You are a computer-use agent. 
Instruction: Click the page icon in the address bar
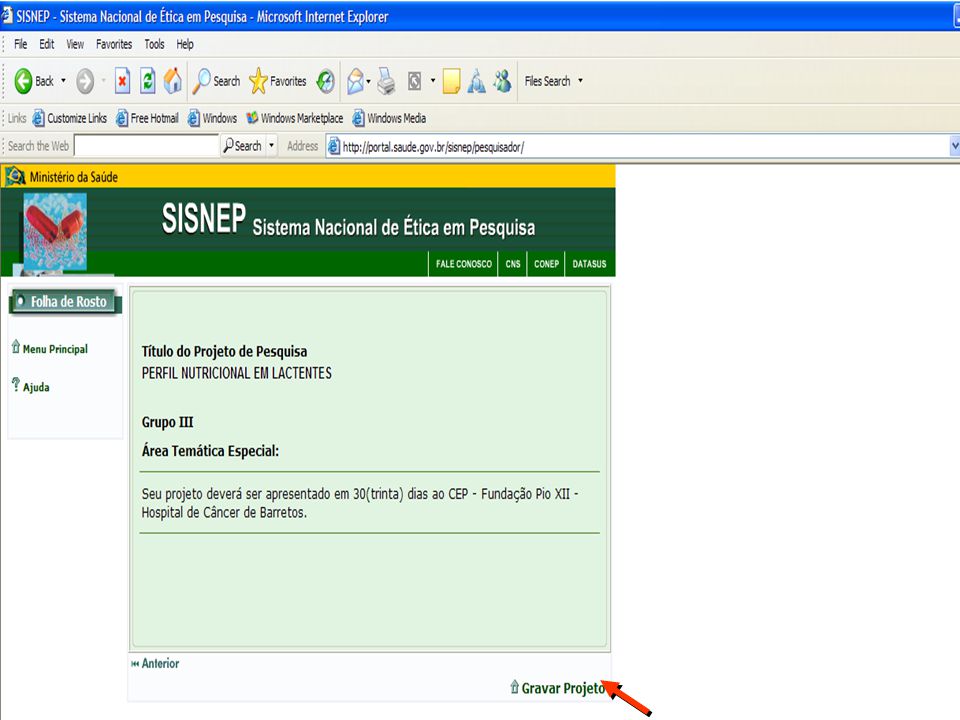click(334, 146)
